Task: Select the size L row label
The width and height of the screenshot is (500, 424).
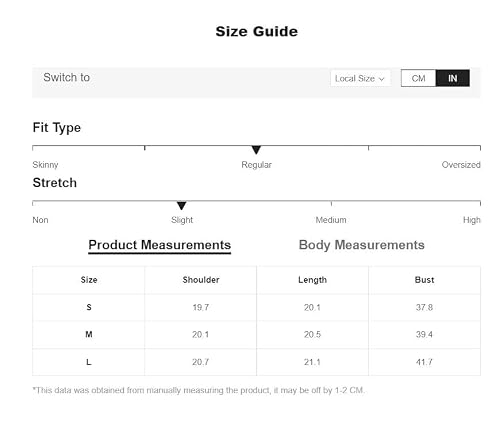Action: tap(89, 362)
